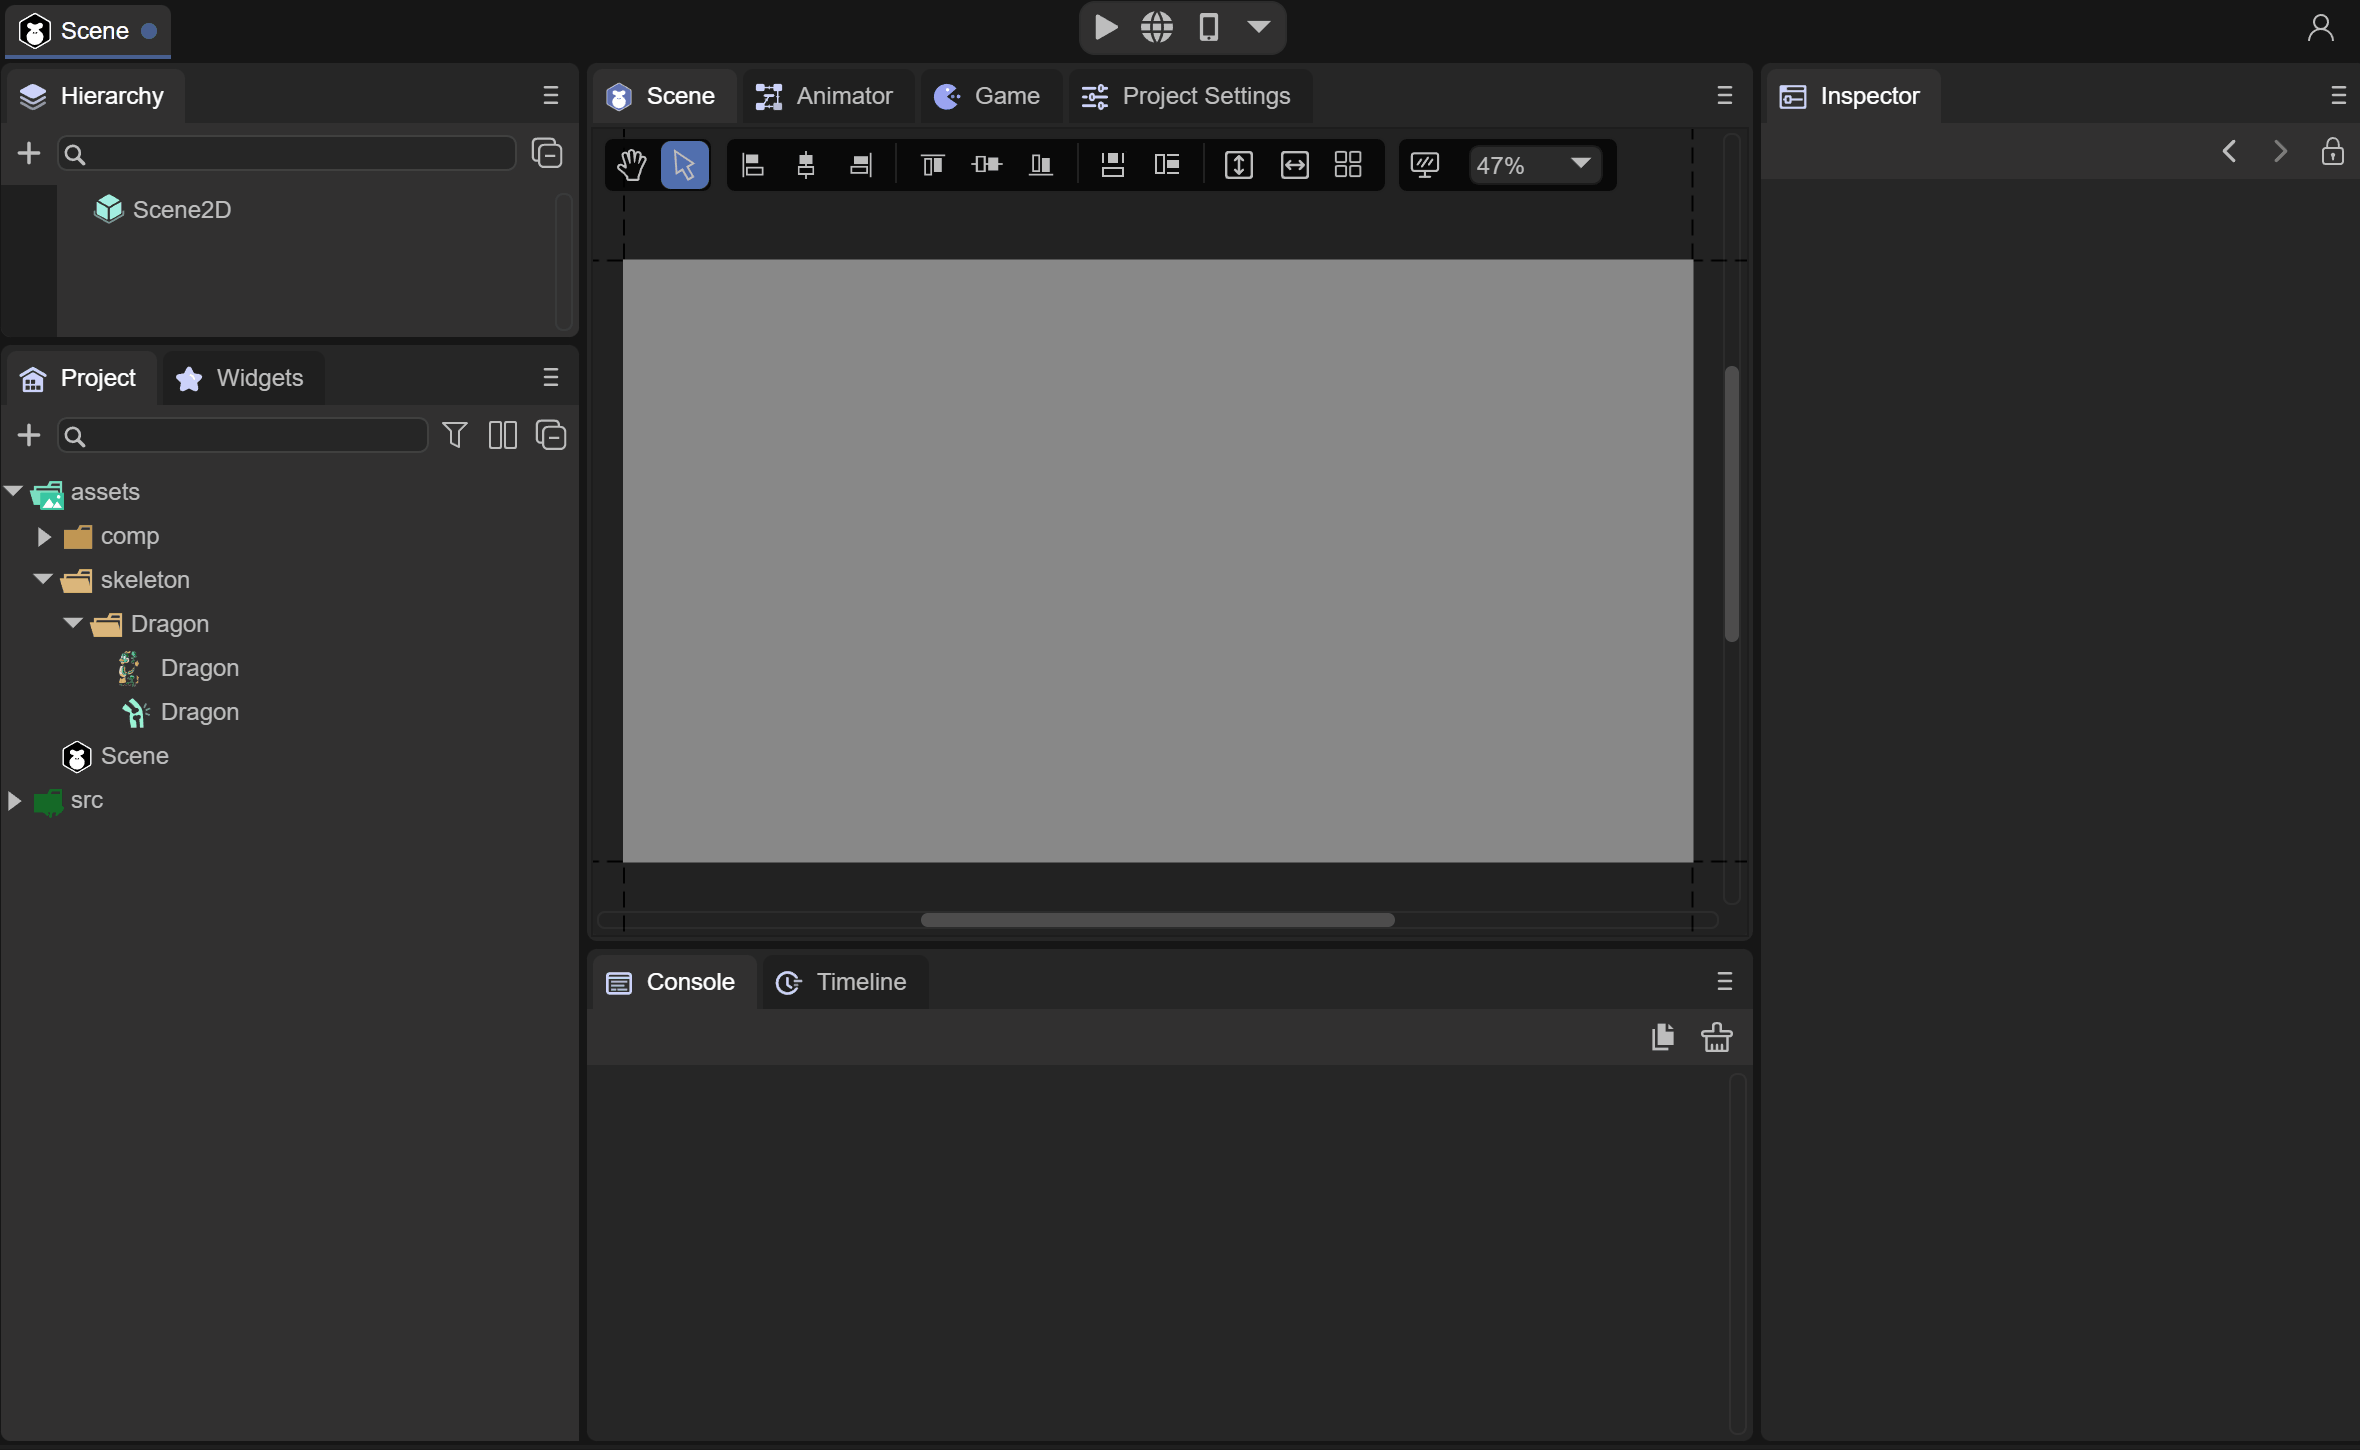Select the hand pan tool
The image size is (2360, 1450).
(631, 165)
